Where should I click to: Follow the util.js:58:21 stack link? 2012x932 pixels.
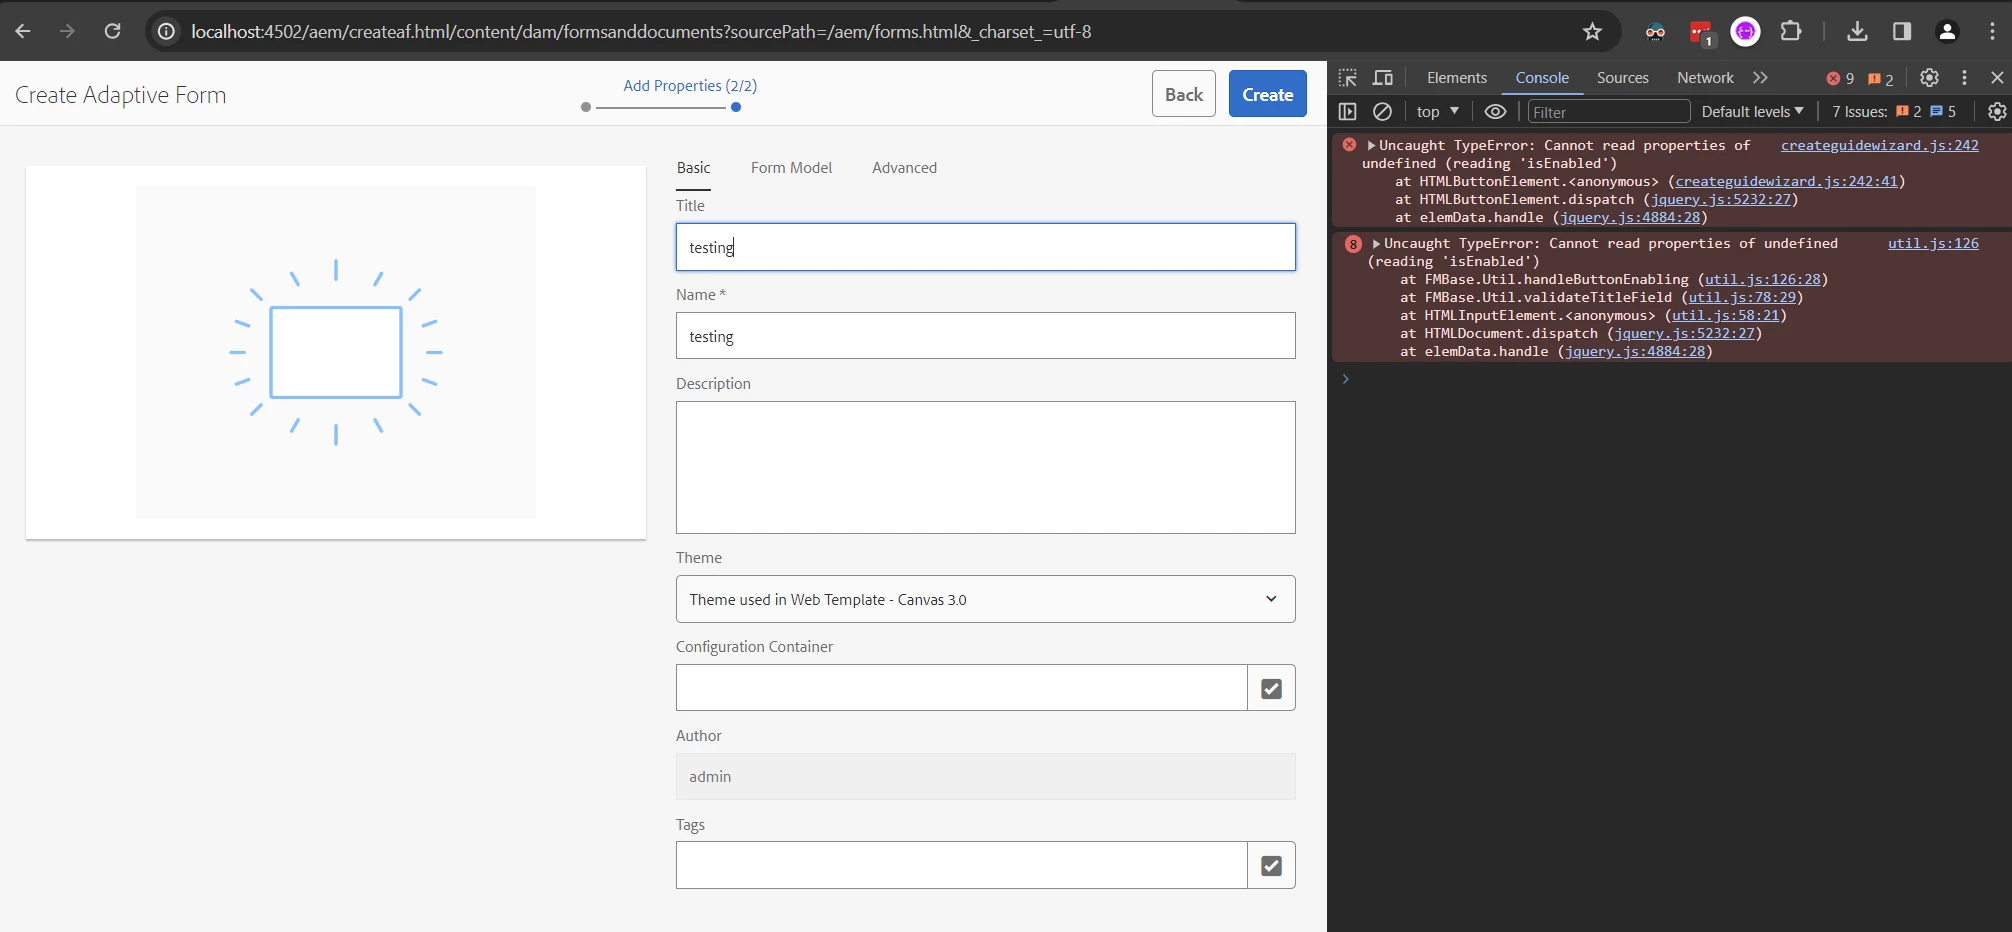1725,315
